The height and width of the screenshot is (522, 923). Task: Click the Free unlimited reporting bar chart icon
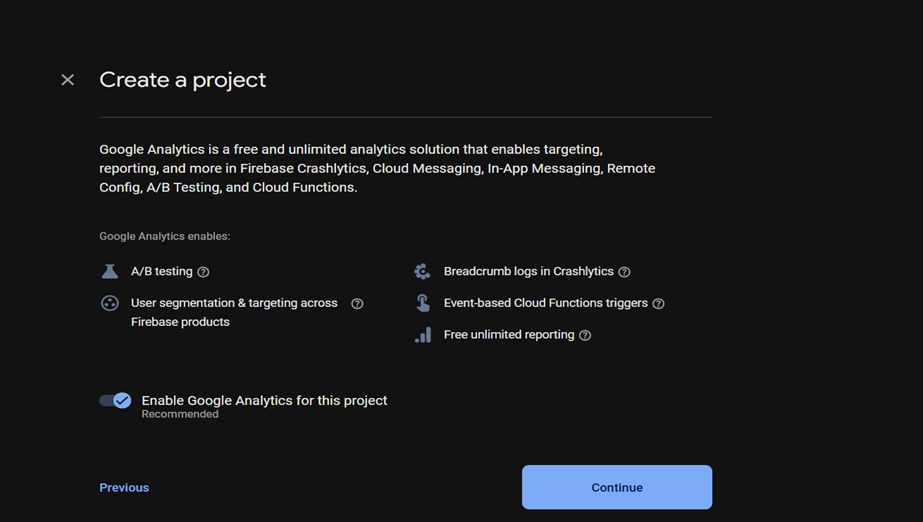pos(423,335)
